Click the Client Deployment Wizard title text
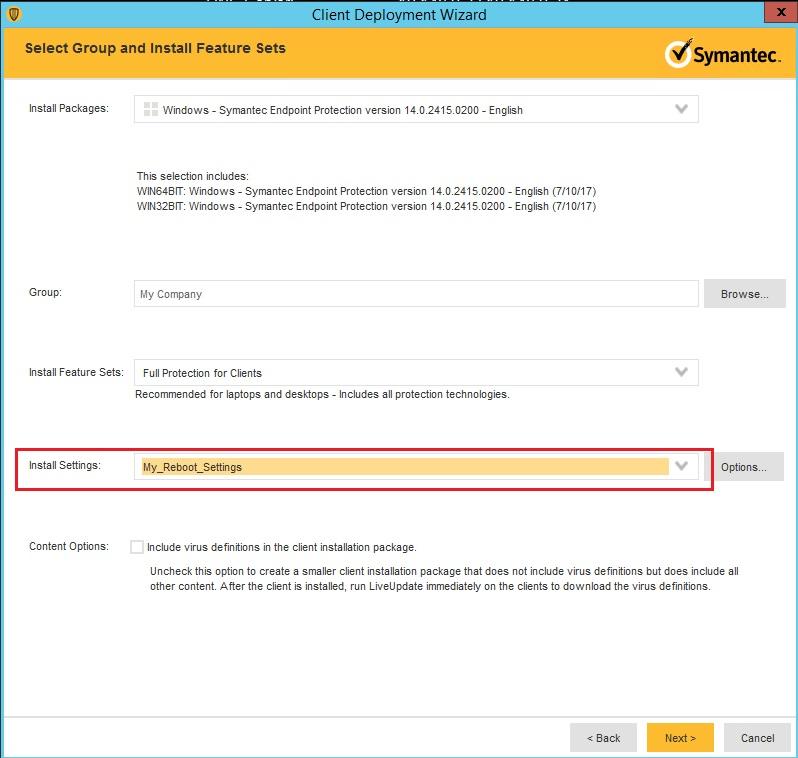This screenshot has height=758, width=798. tap(399, 15)
